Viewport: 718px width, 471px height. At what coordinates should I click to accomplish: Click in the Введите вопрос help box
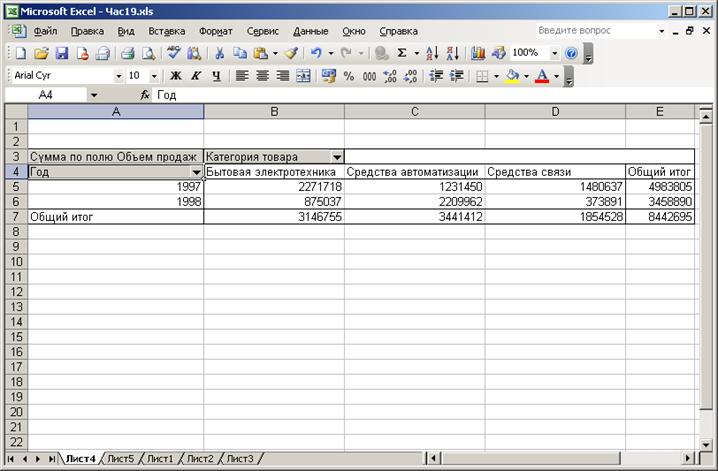595,31
